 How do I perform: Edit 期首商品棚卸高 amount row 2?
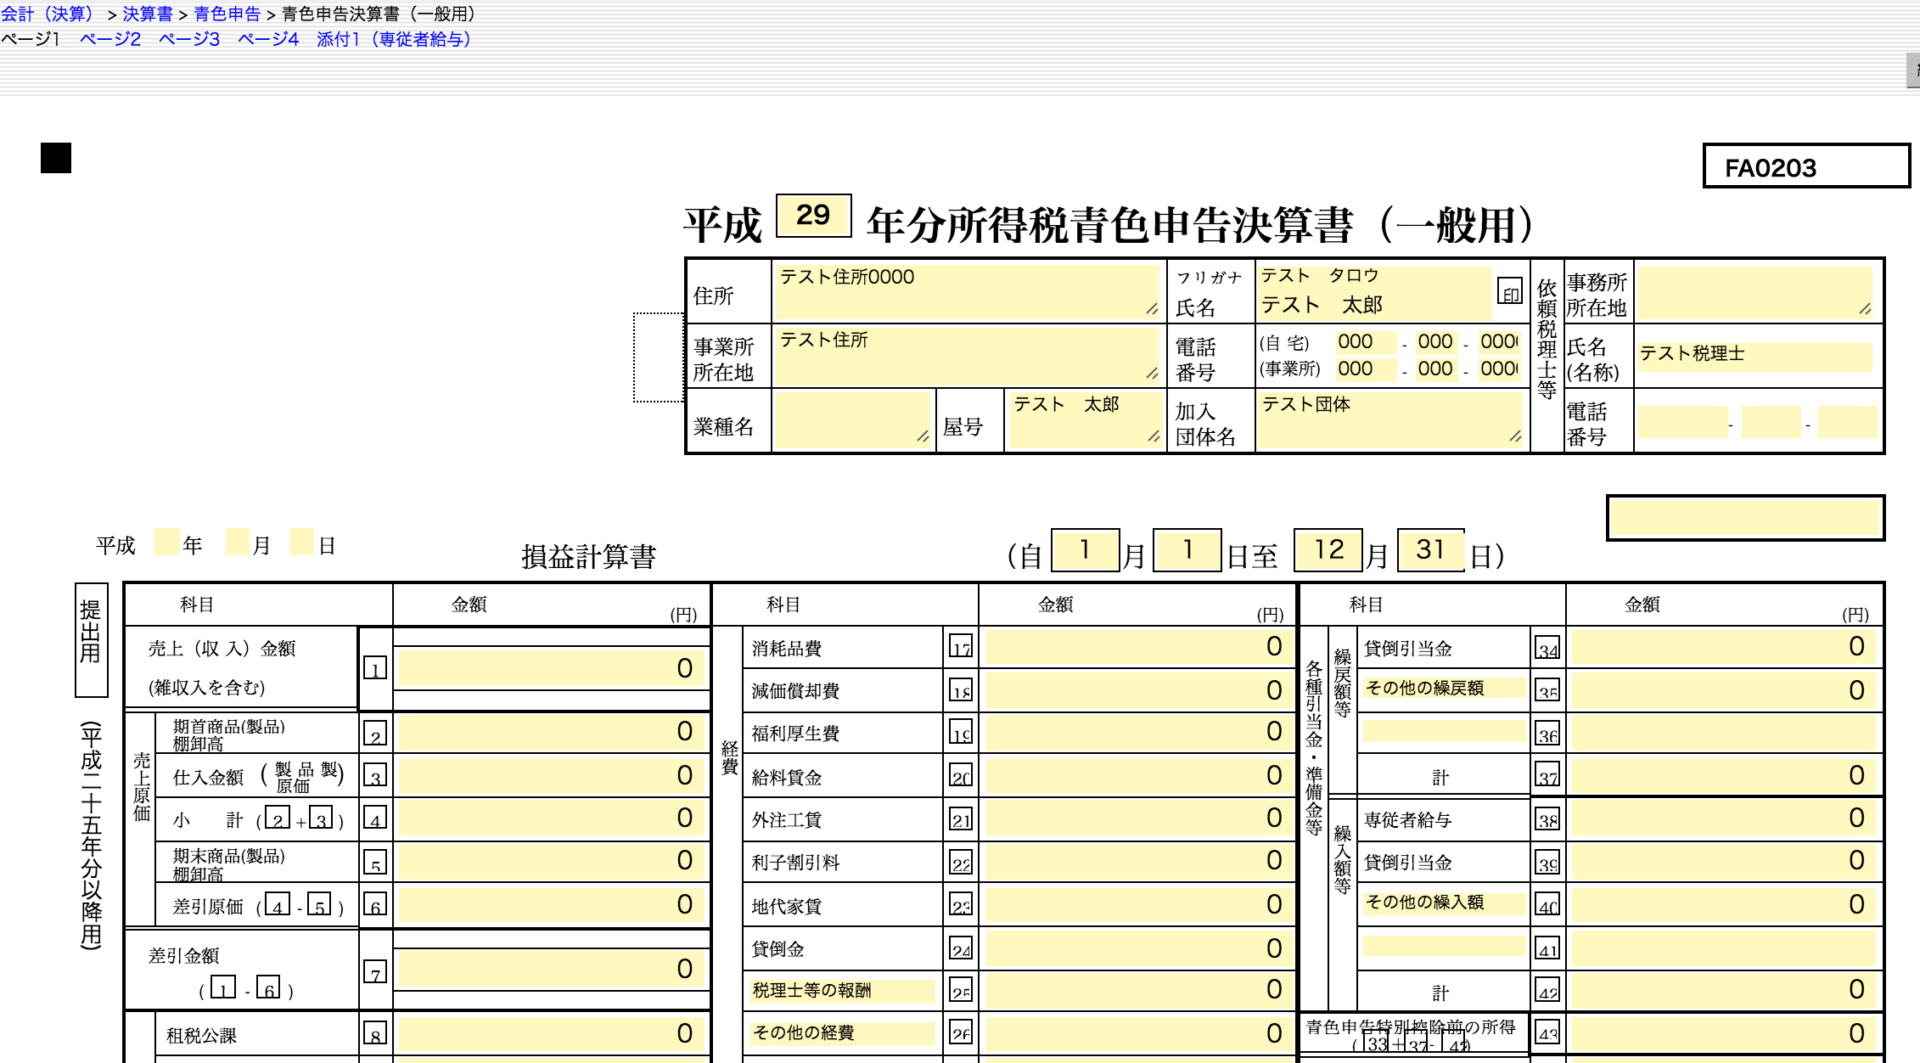click(552, 732)
